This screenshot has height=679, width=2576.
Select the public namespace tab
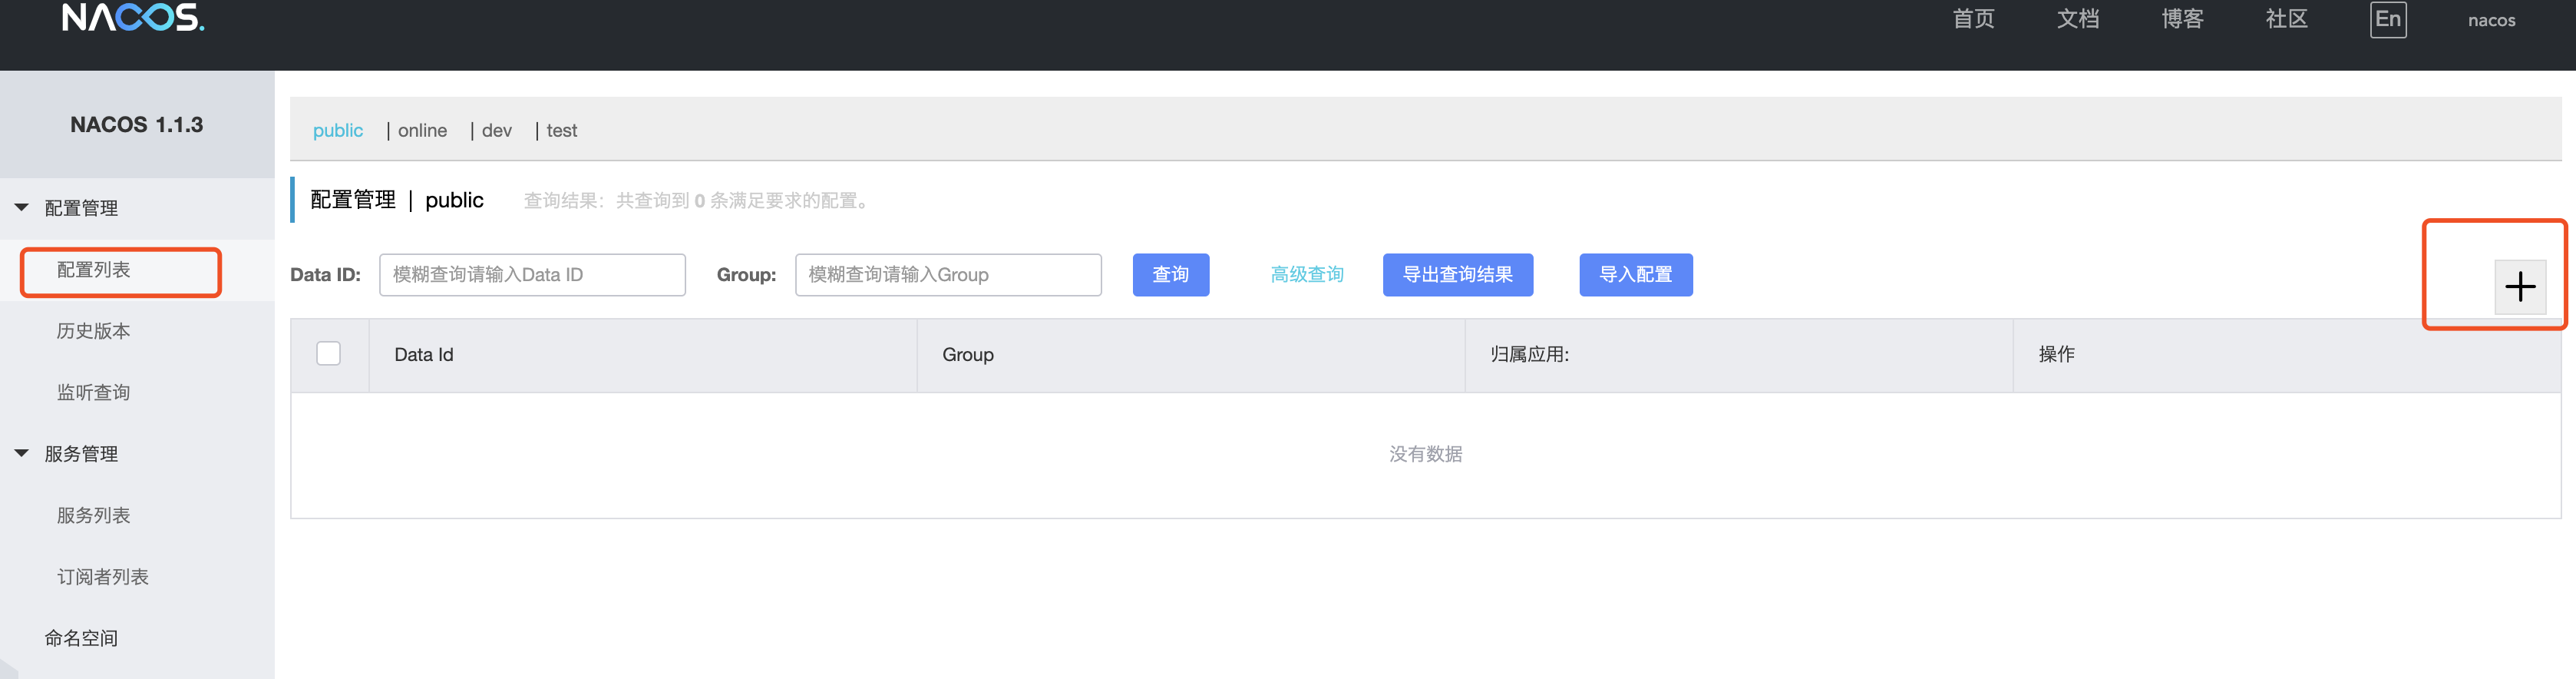[x=338, y=130]
